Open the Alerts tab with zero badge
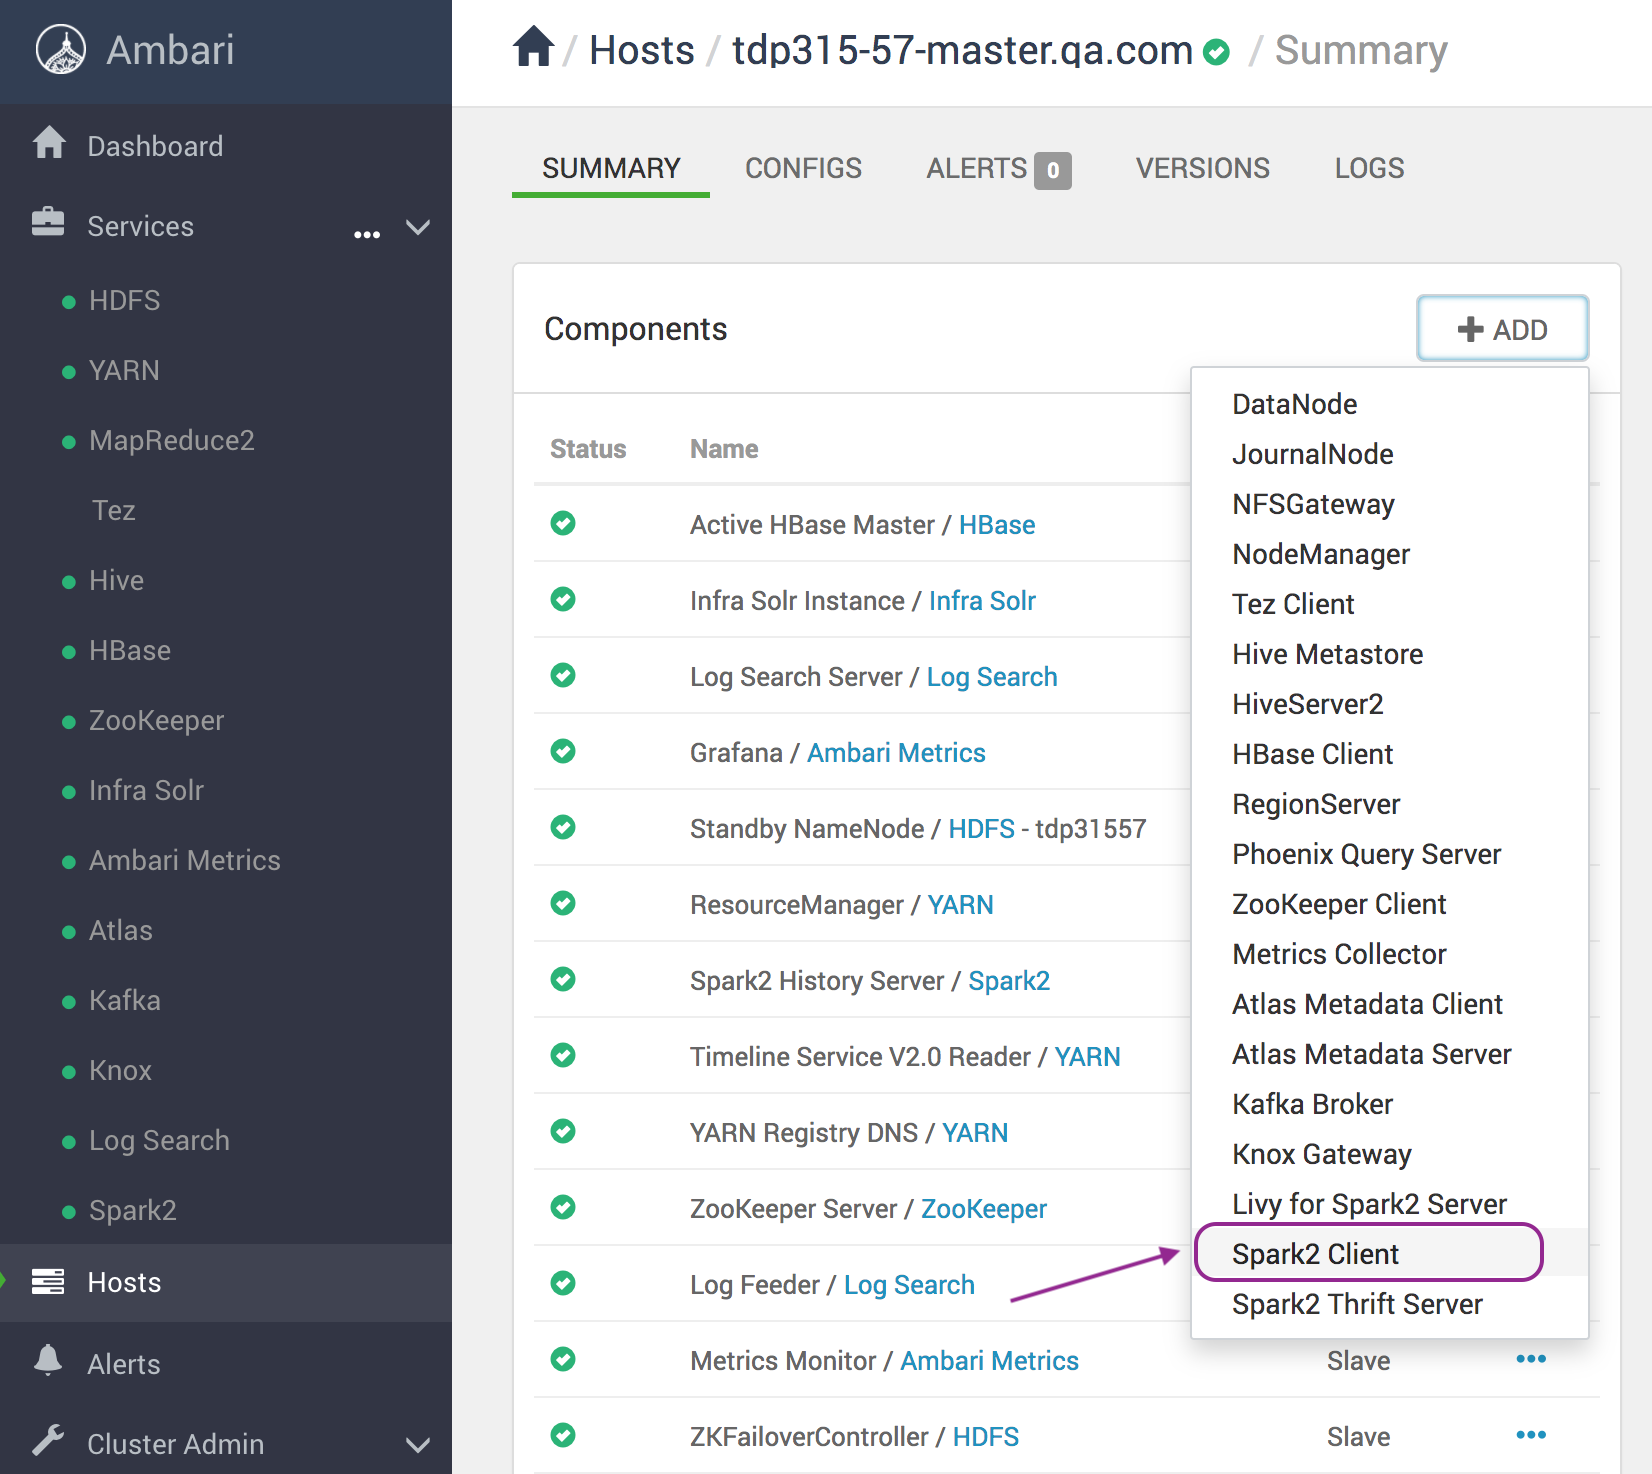The height and width of the screenshot is (1474, 1652). [x=997, y=169]
